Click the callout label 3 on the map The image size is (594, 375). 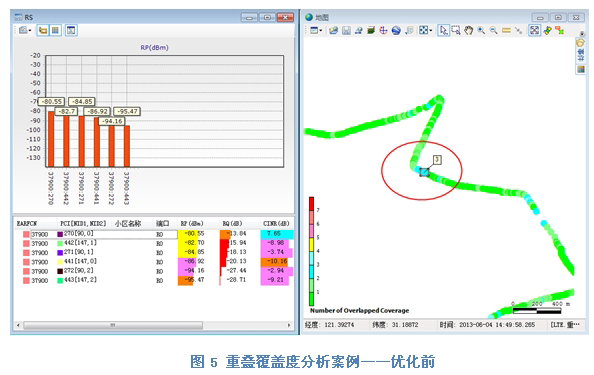pos(437,159)
